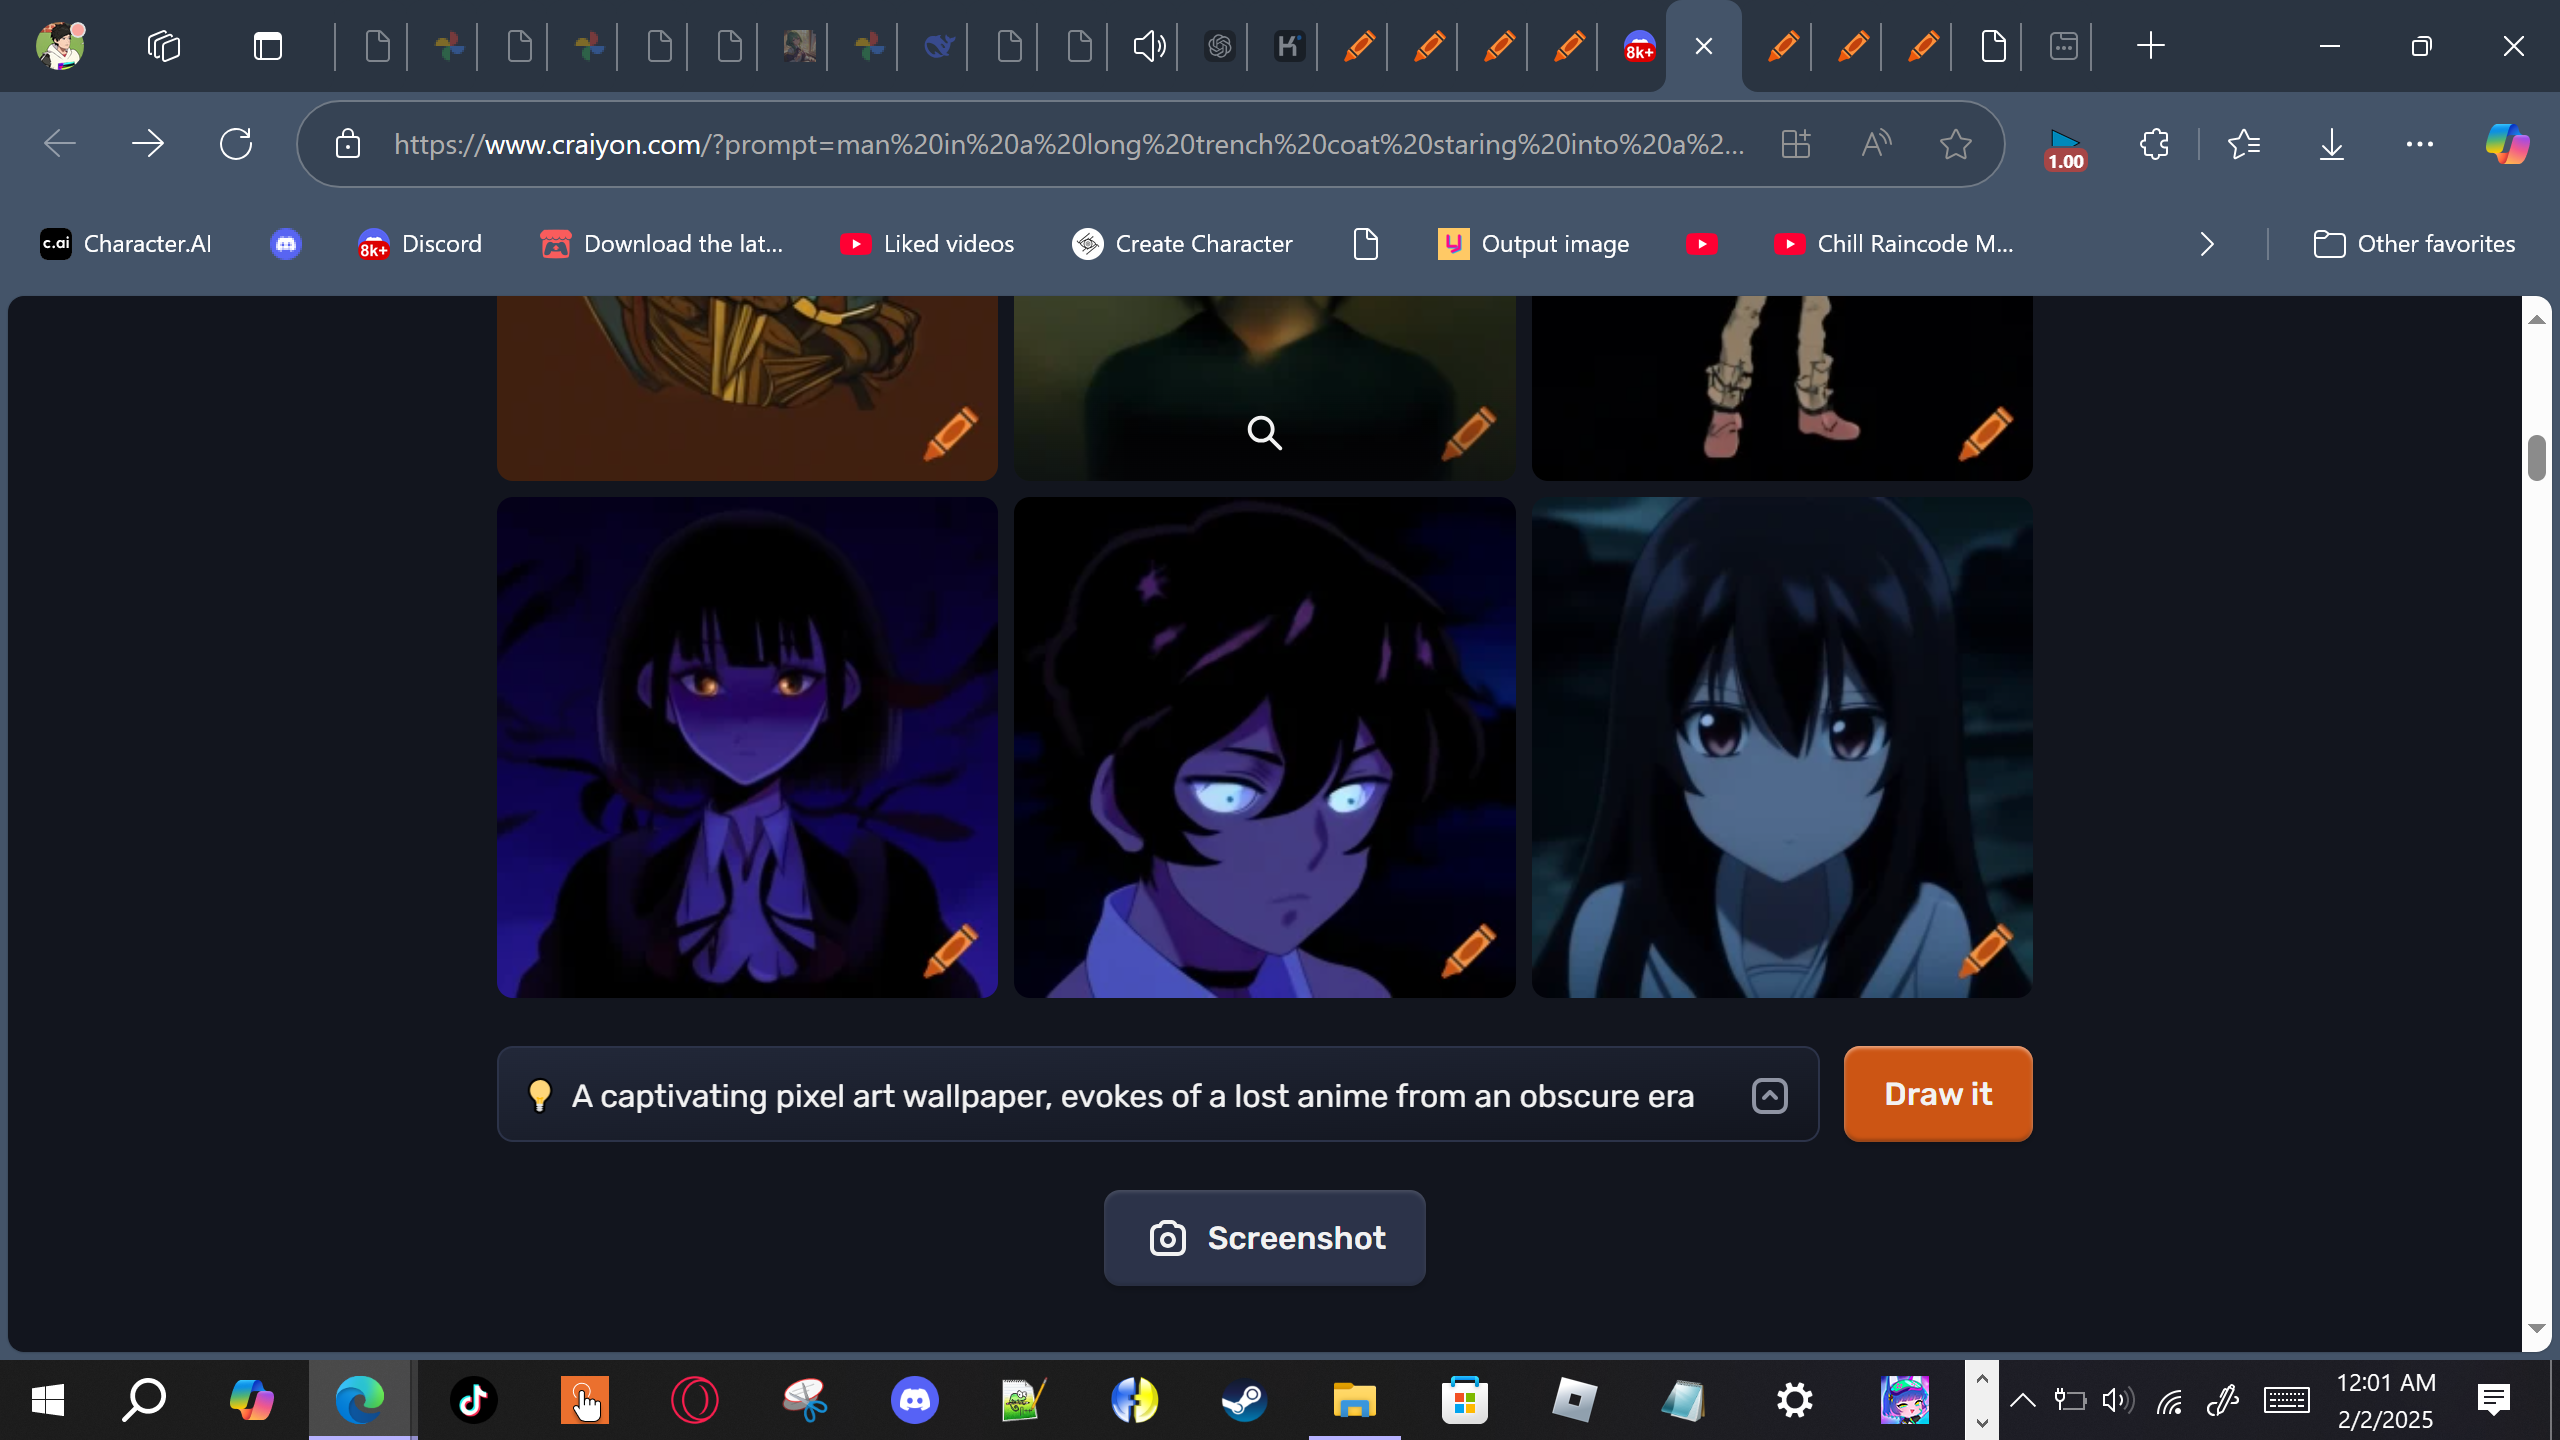Click the pencil edit icon on purple-eyed girl image
This screenshot has width=2560, height=1440.
950,950
